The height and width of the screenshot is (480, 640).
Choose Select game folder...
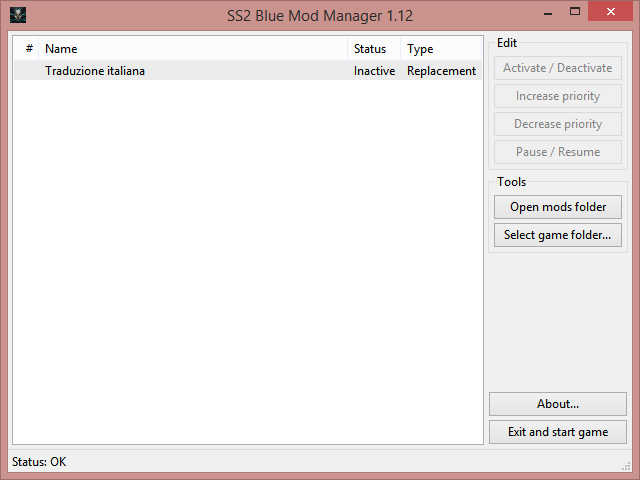click(558, 235)
